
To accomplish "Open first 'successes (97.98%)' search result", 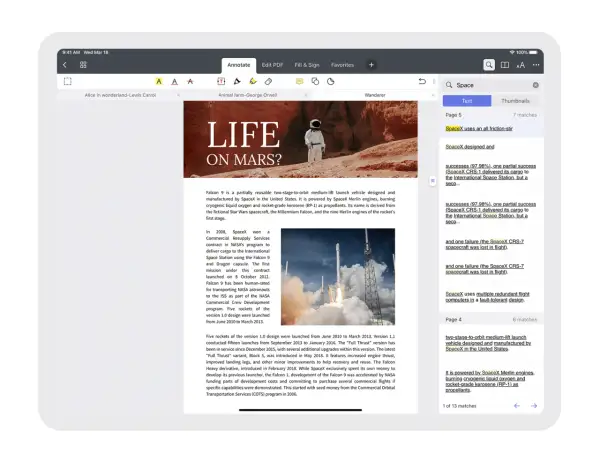I will click(491, 175).
